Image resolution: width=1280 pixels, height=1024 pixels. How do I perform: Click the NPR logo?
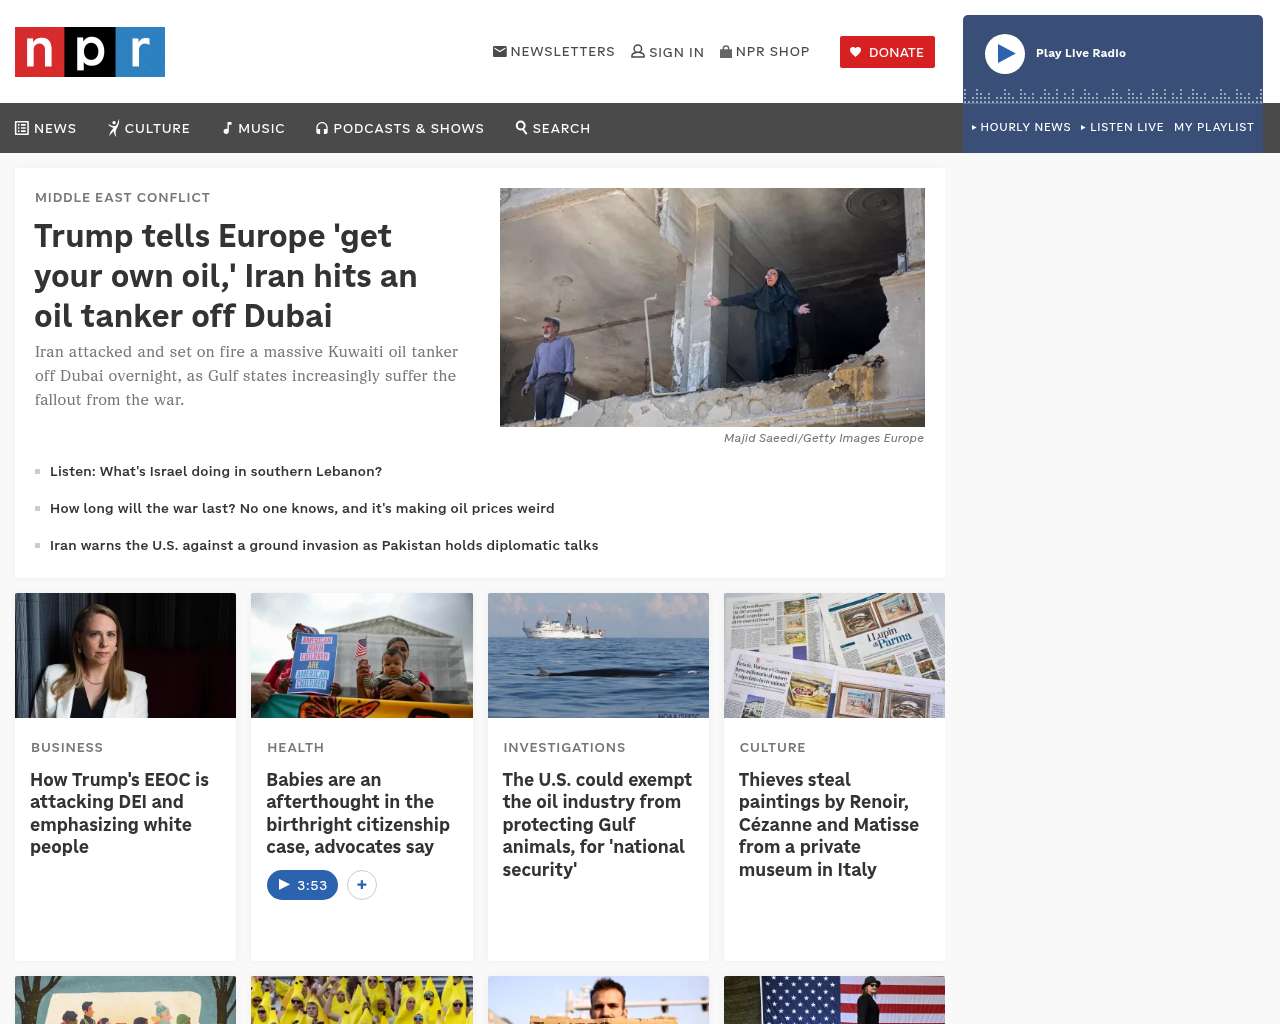(x=90, y=52)
